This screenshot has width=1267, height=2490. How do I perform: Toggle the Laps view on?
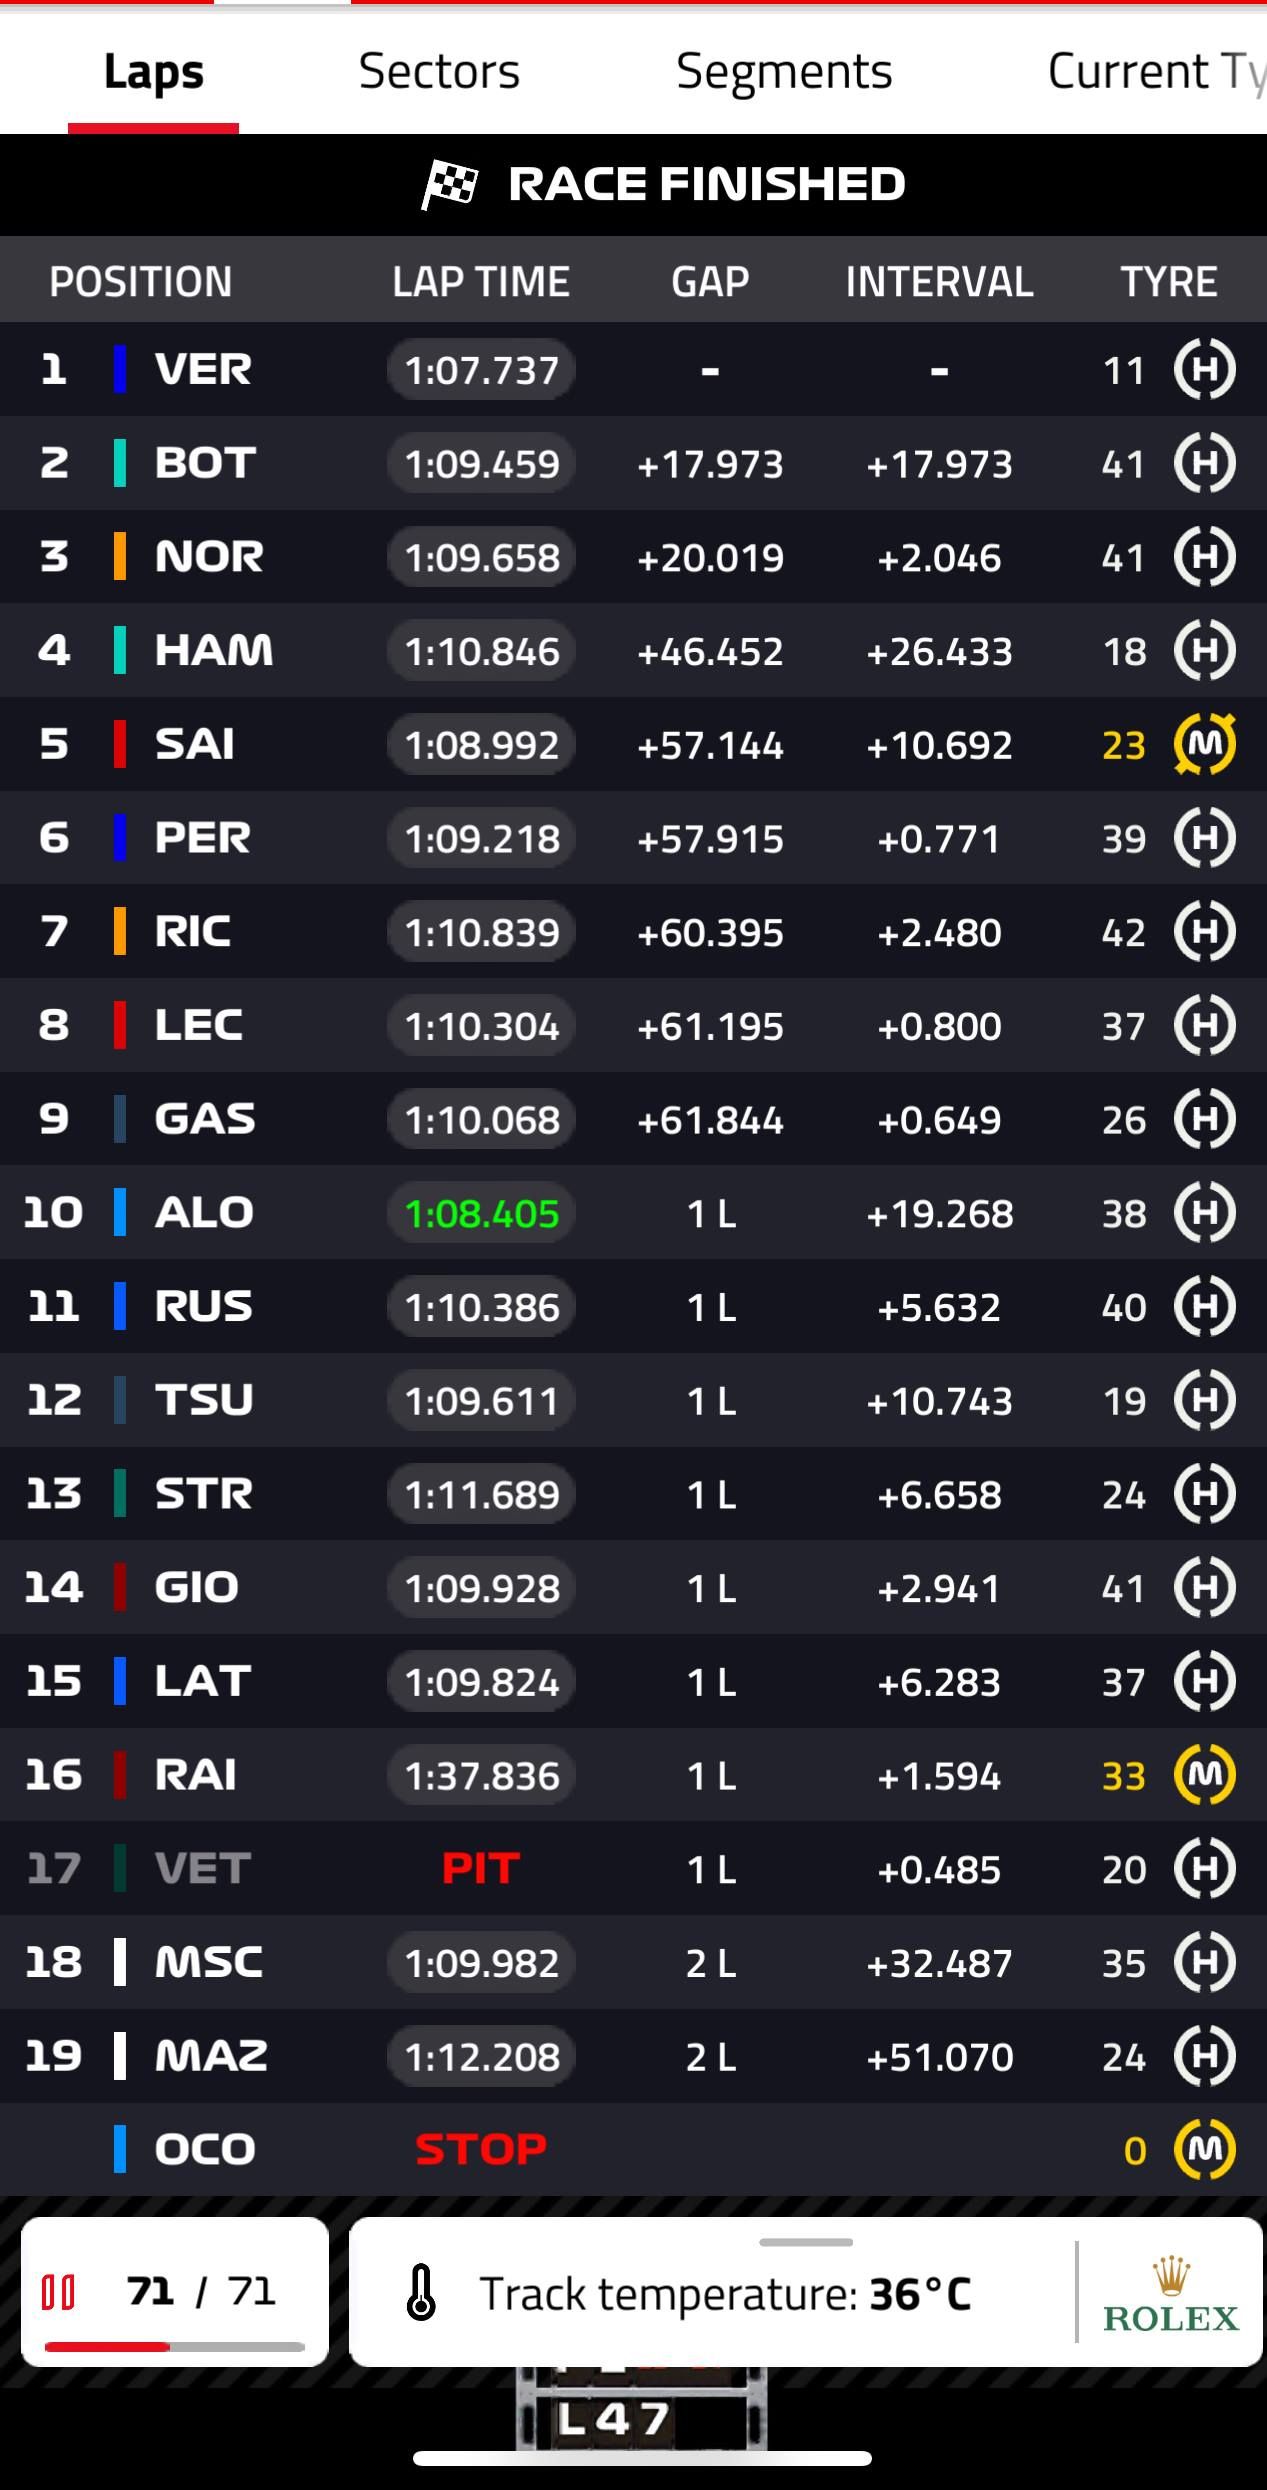click(153, 71)
